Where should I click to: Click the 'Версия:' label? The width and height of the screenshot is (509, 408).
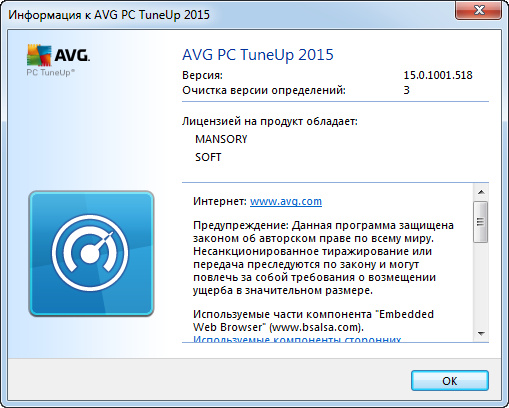tap(202, 75)
